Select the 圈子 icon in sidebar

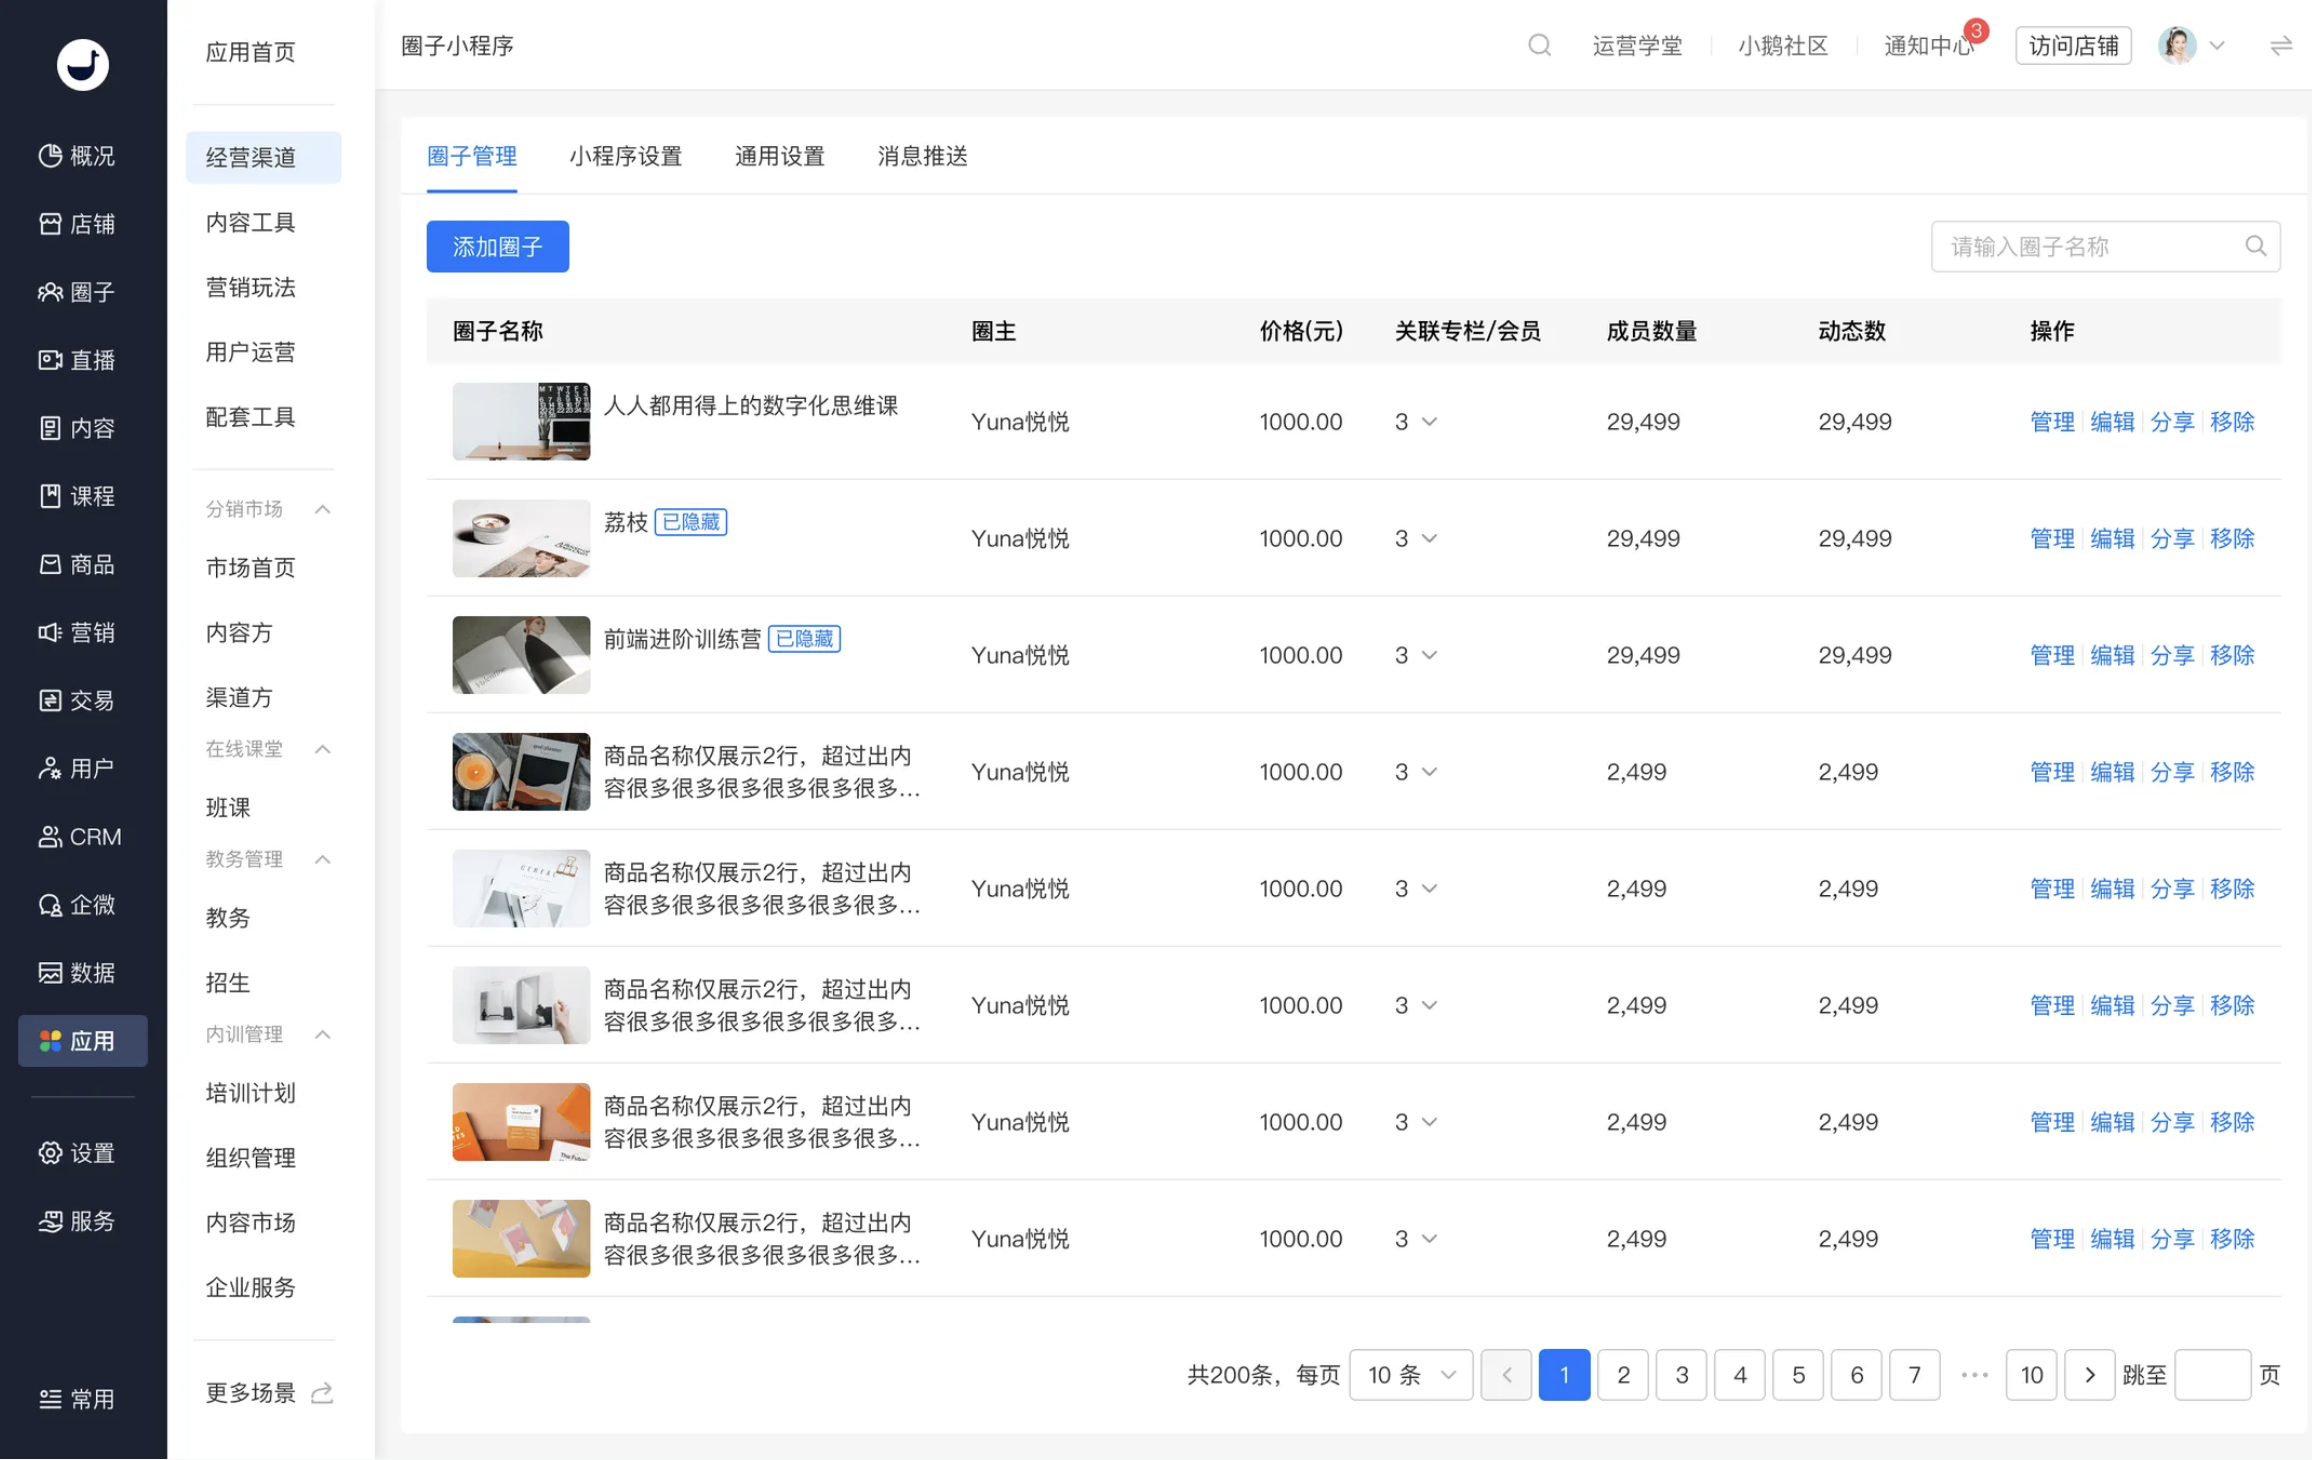click(x=51, y=291)
